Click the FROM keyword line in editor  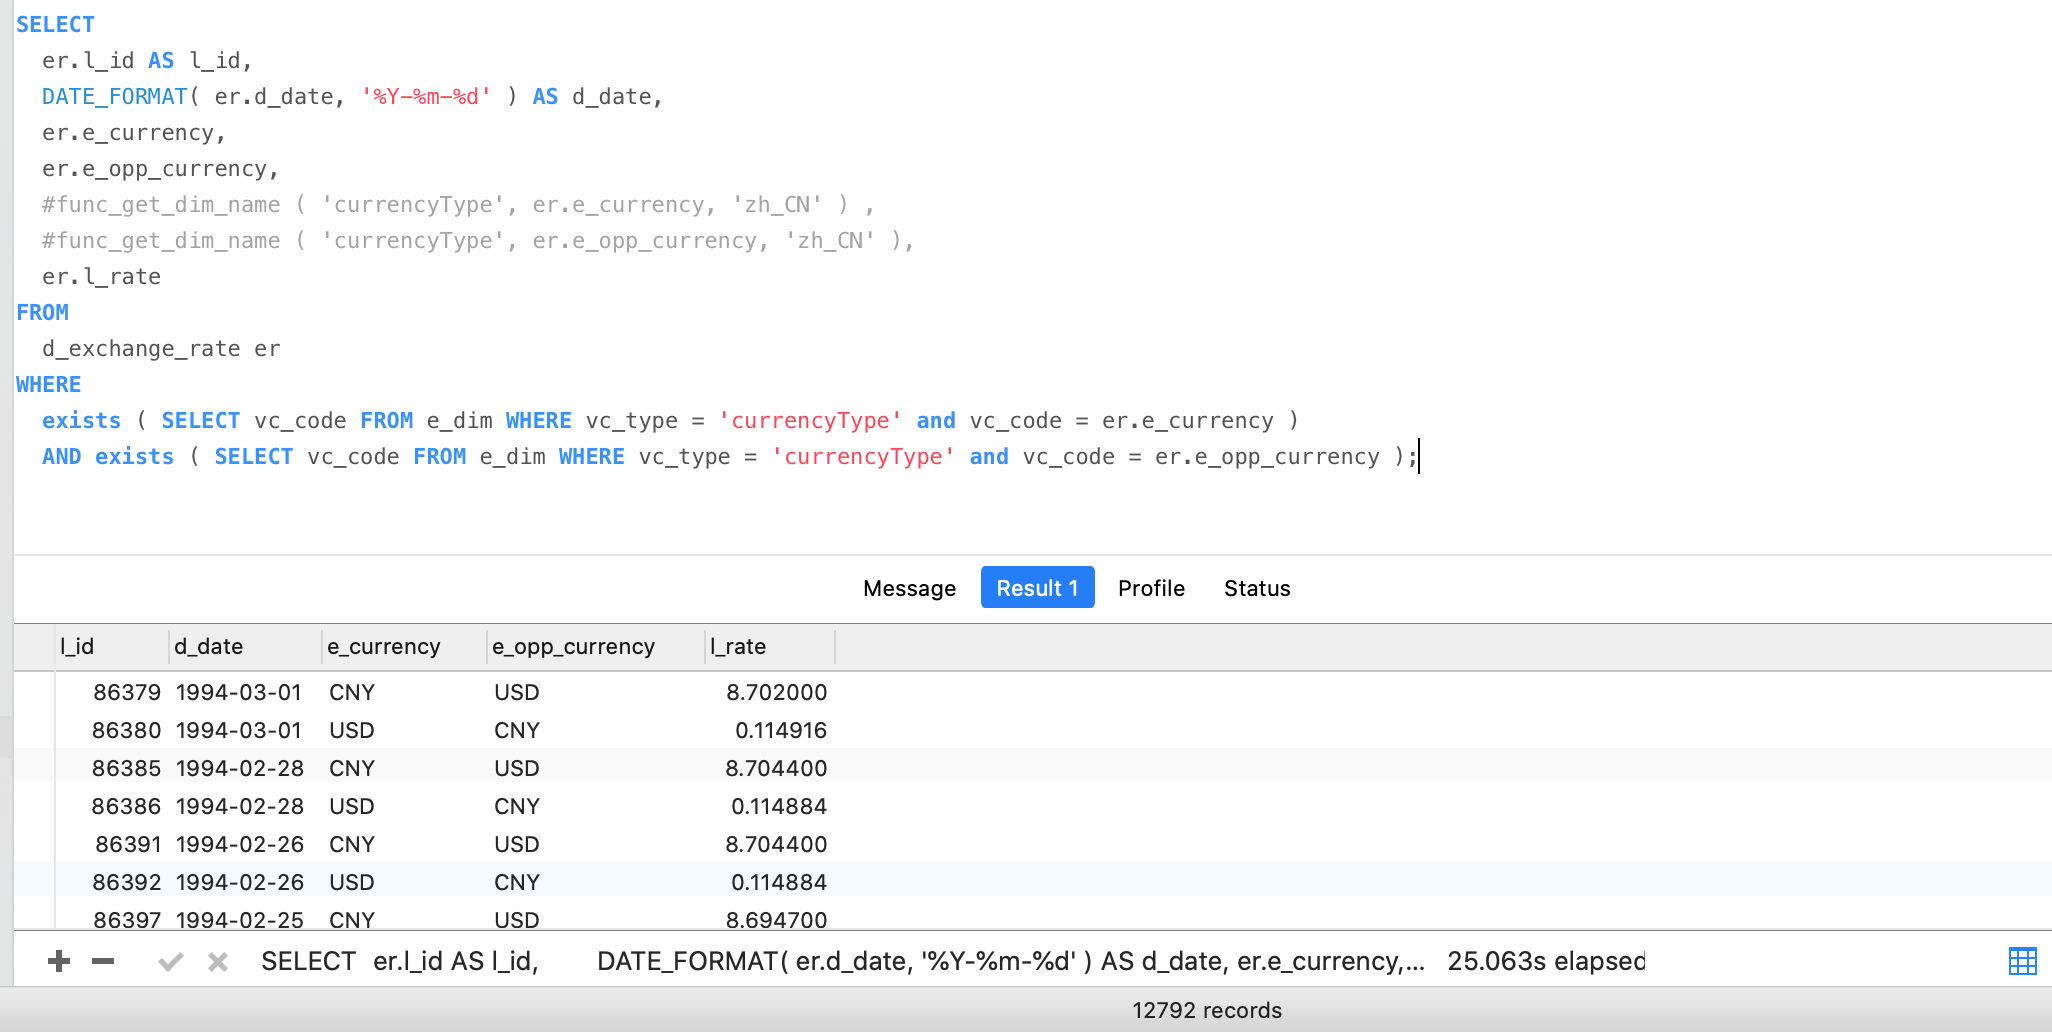(x=43, y=312)
